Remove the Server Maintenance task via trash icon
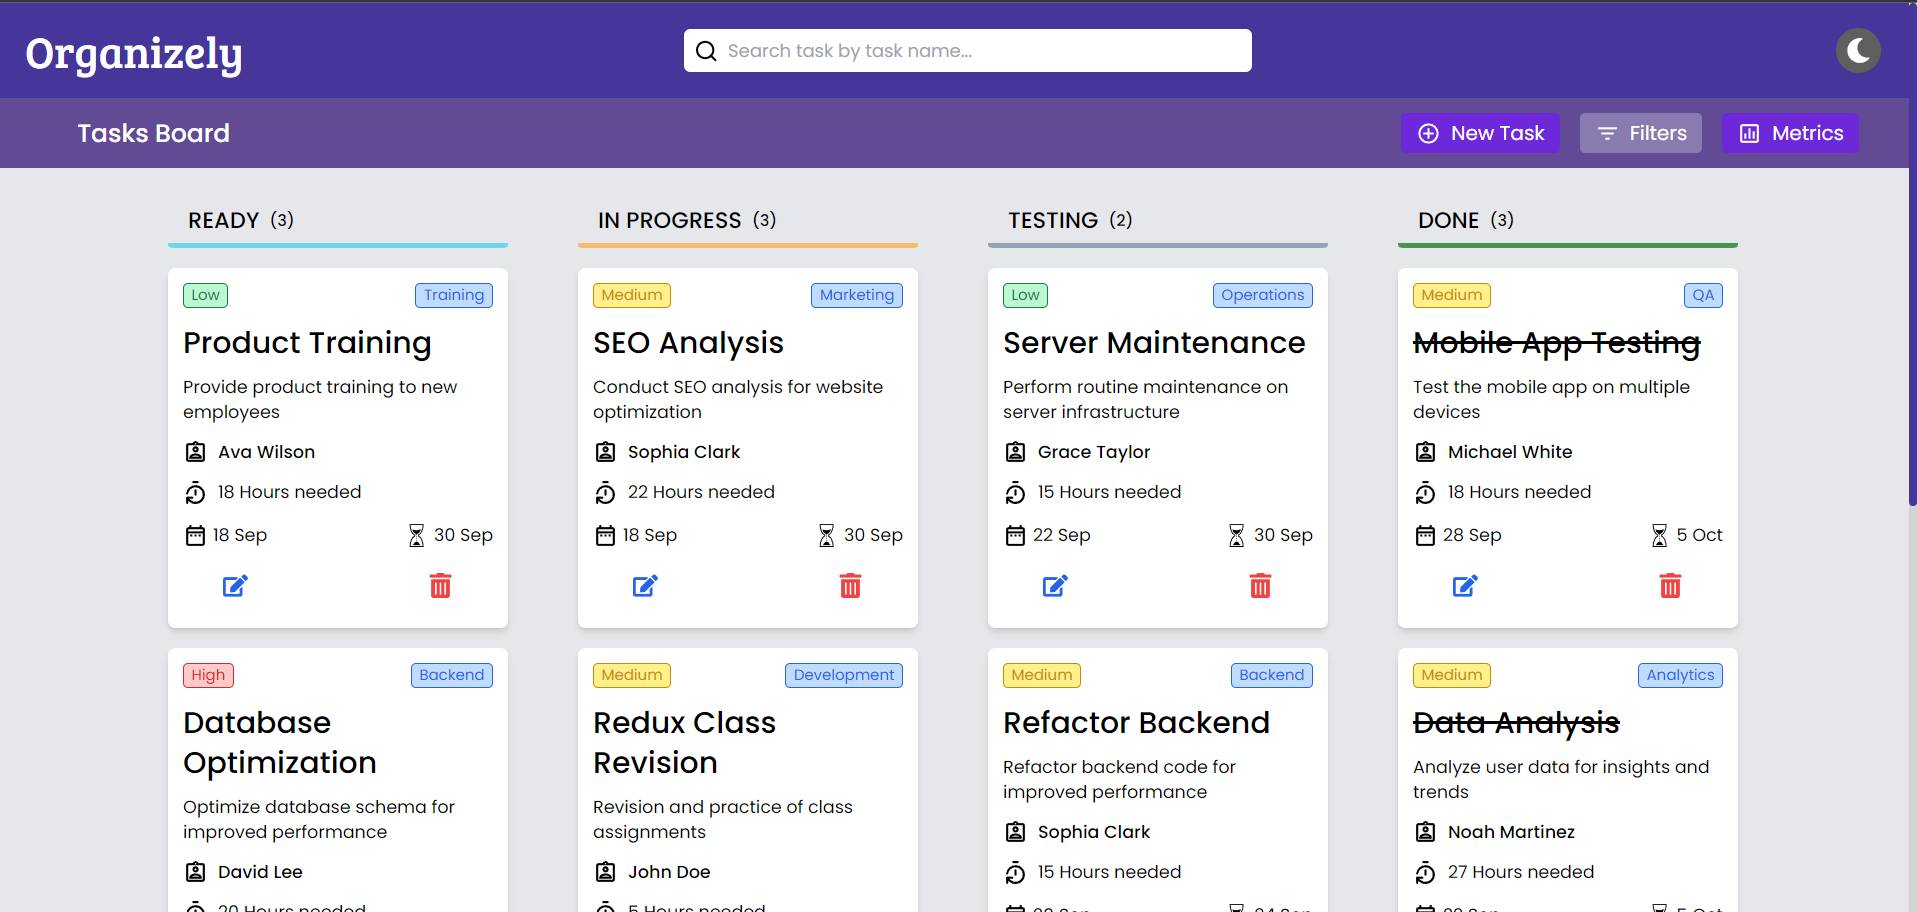The height and width of the screenshot is (912, 1917). coord(1260,586)
